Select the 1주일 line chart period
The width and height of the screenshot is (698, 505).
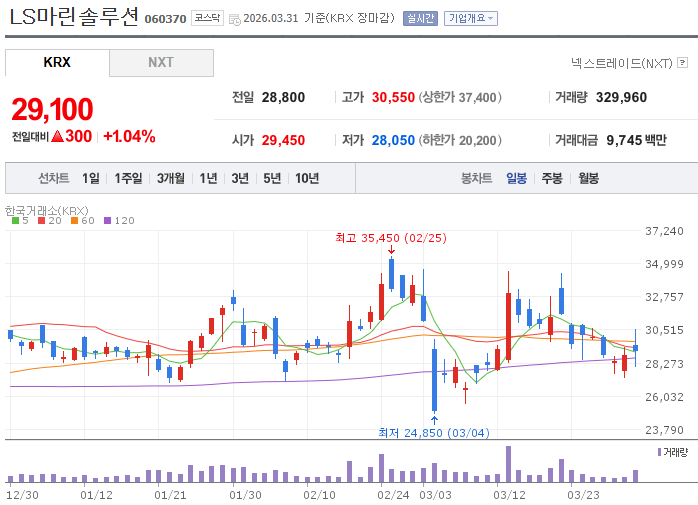pyautogui.click(x=128, y=179)
